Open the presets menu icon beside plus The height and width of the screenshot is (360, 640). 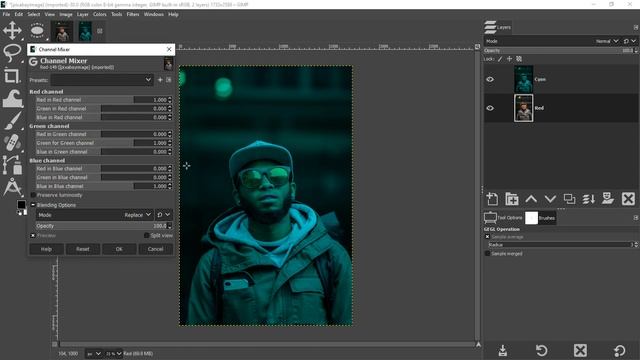click(169, 80)
